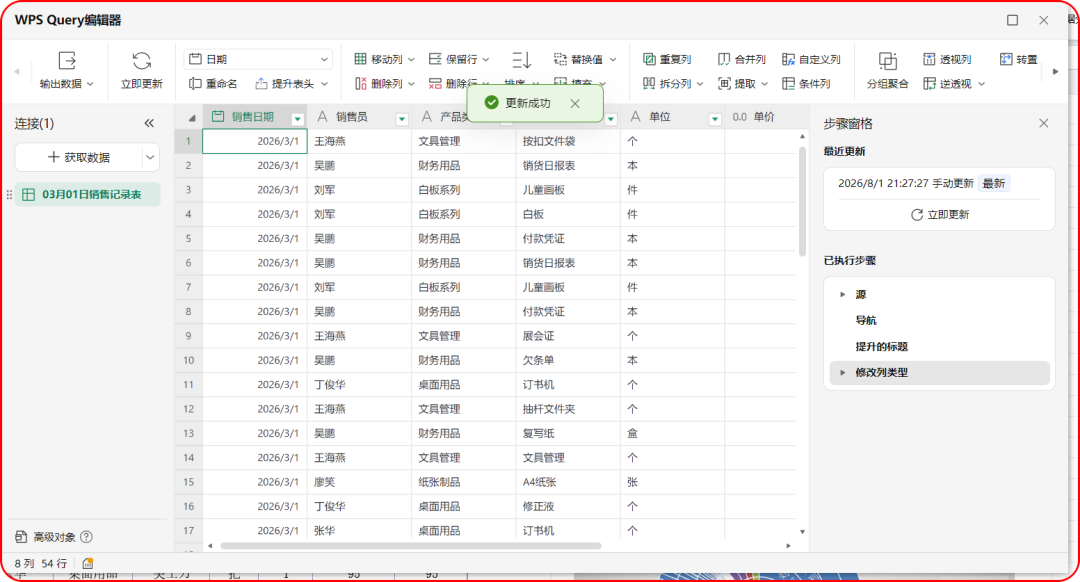Viewport: 1080px width, 582px height.
Task: Click the 最新 tag in update record
Action: [x=993, y=183]
